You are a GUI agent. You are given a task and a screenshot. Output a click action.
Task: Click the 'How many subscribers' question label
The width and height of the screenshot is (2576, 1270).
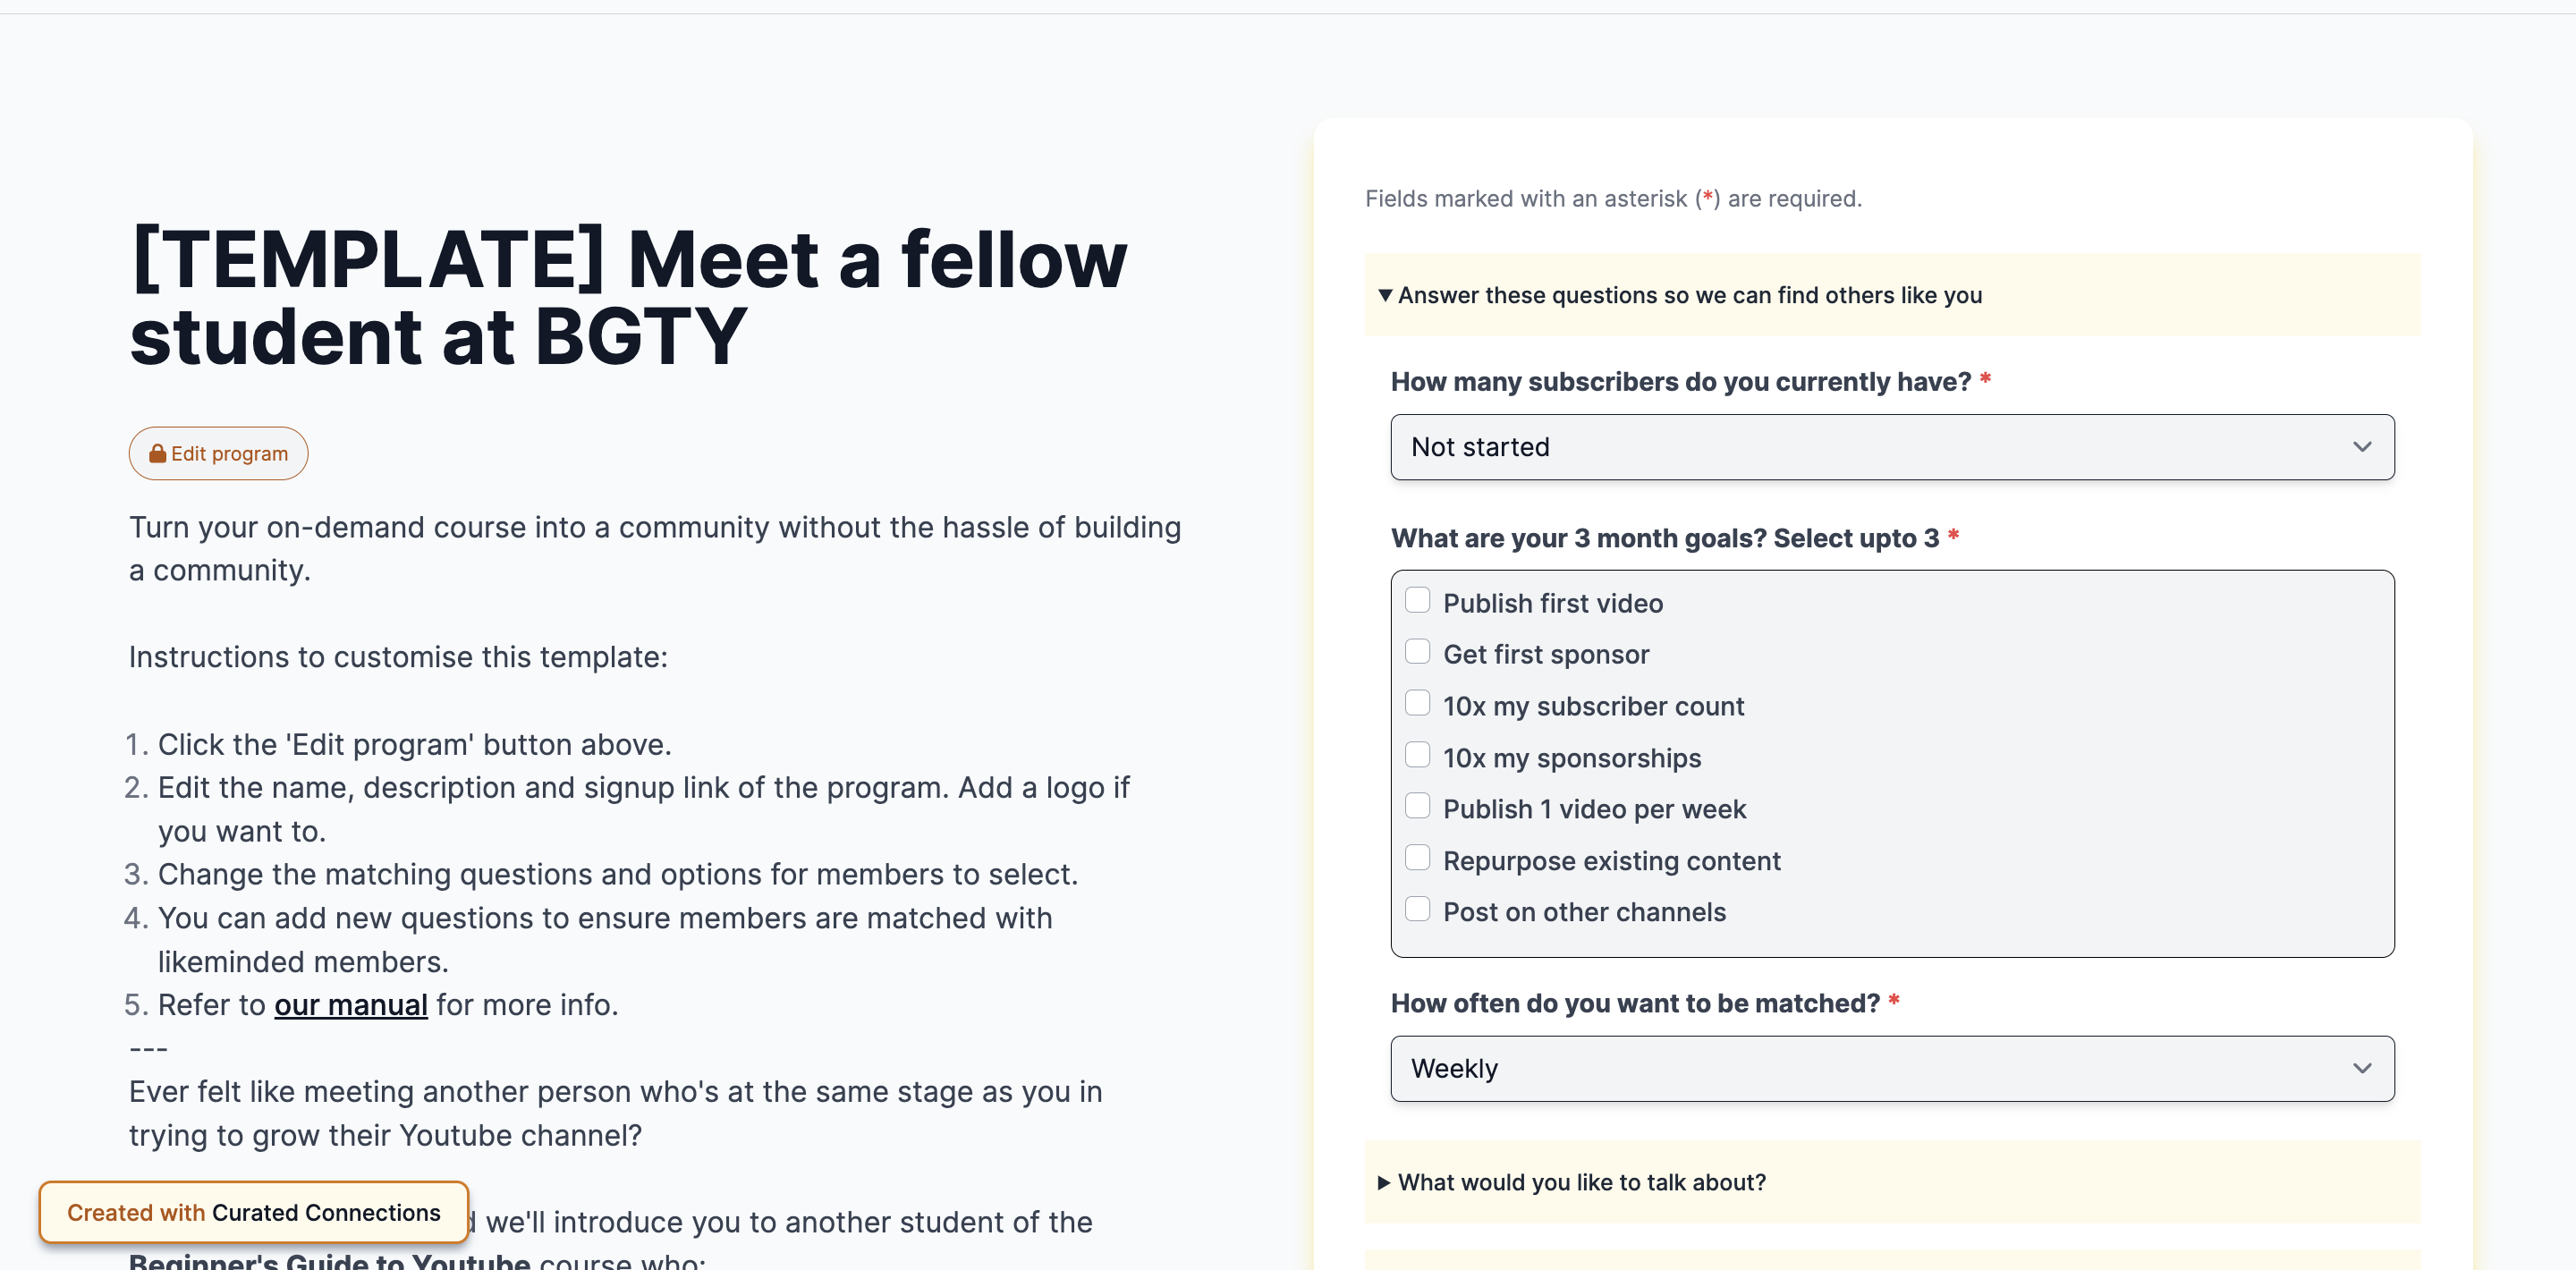1680,381
